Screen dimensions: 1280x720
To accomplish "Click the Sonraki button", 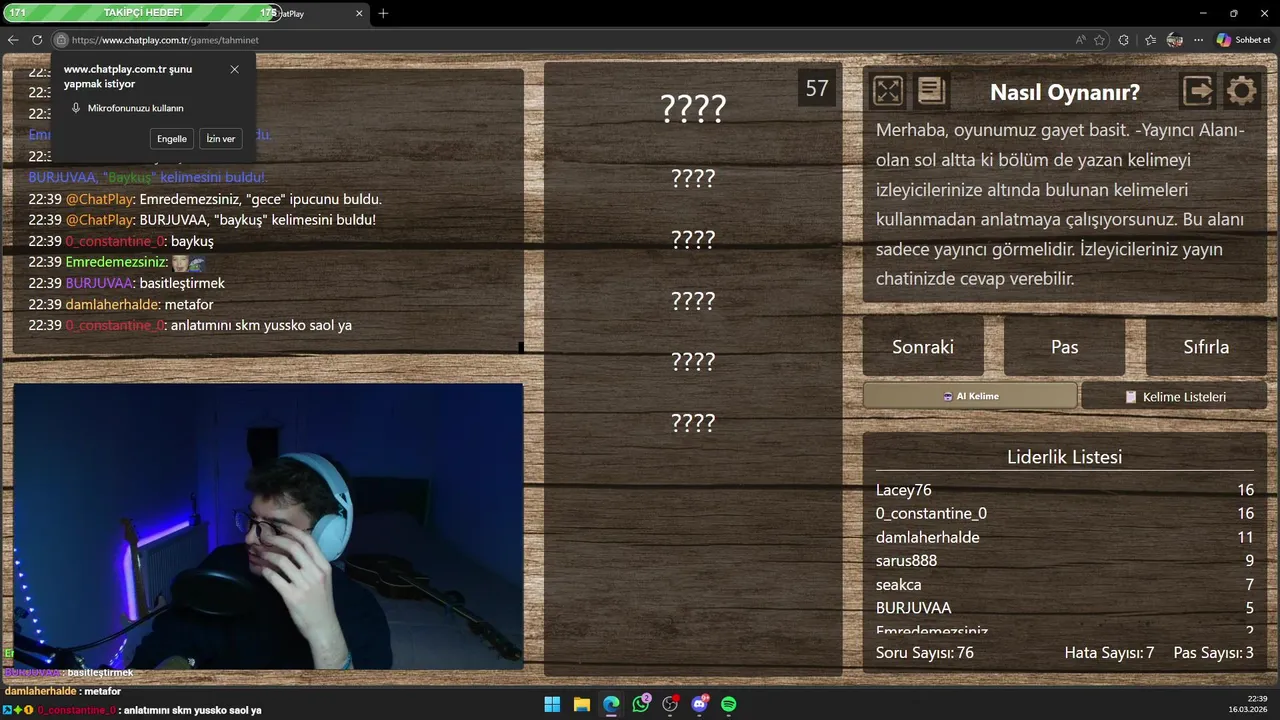I will coord(923,347).
